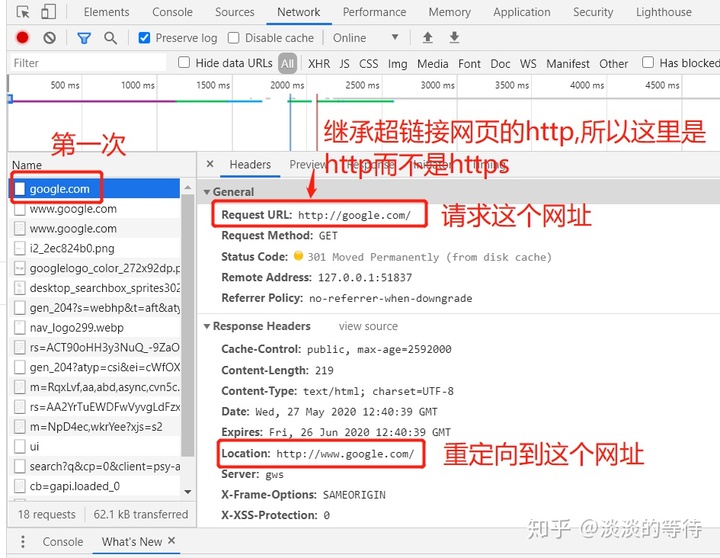The image size is (720, 558).
Task: Collapse the General section
Action: point(207,192)
